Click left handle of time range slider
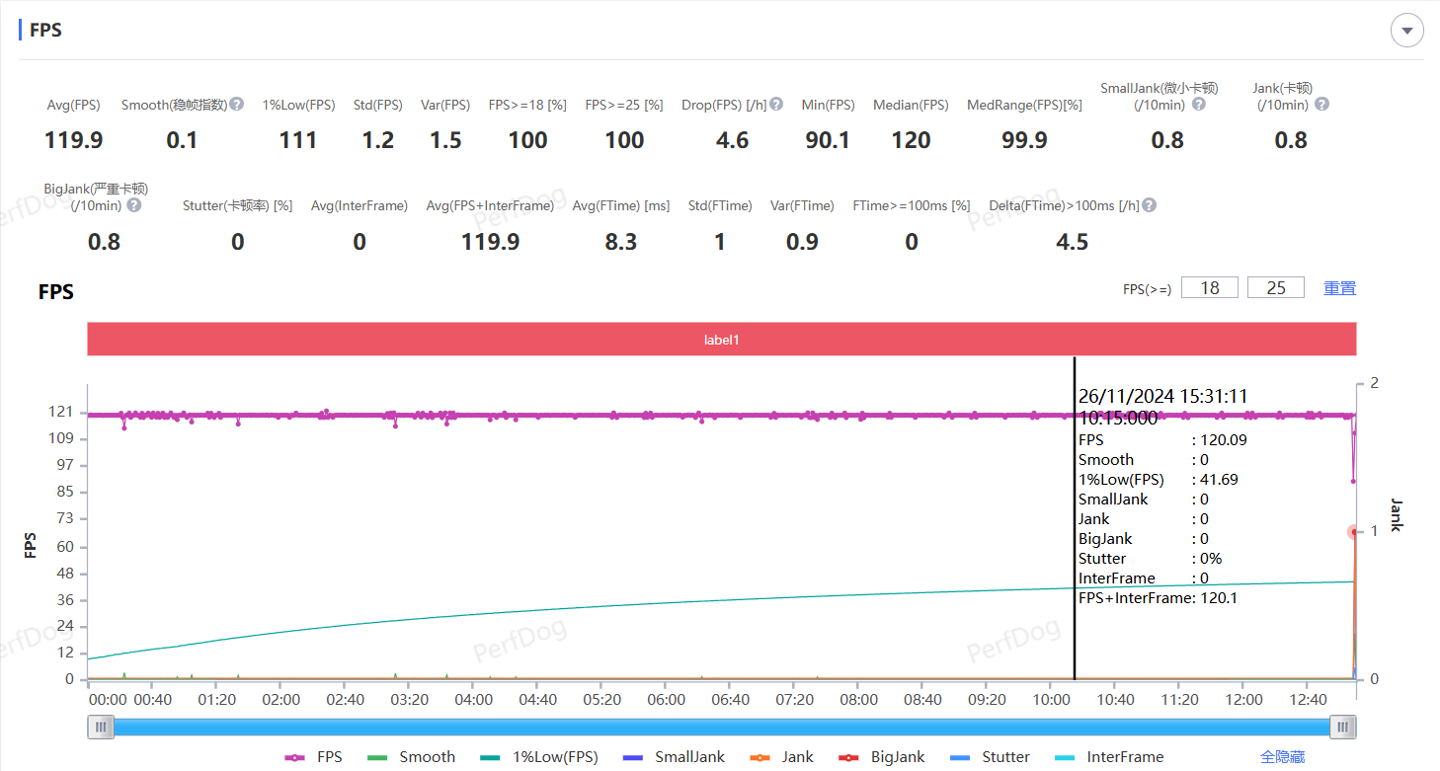This screenshot has width=1440, height=771. 100,727
